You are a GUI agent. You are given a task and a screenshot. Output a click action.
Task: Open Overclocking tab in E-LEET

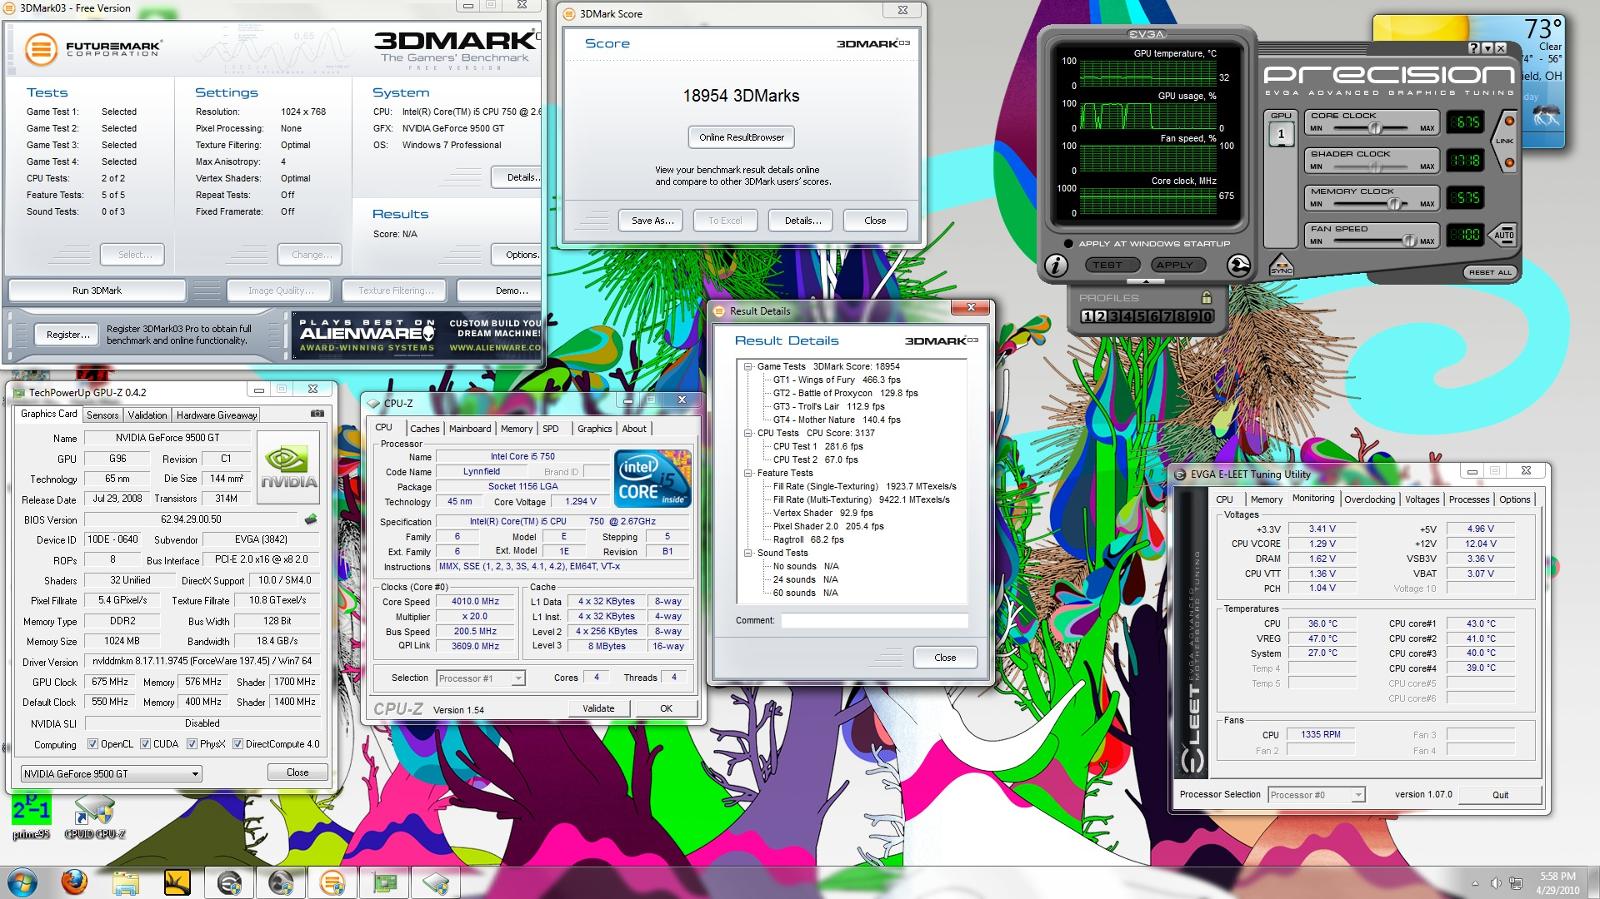click(x=1369, y=499)
